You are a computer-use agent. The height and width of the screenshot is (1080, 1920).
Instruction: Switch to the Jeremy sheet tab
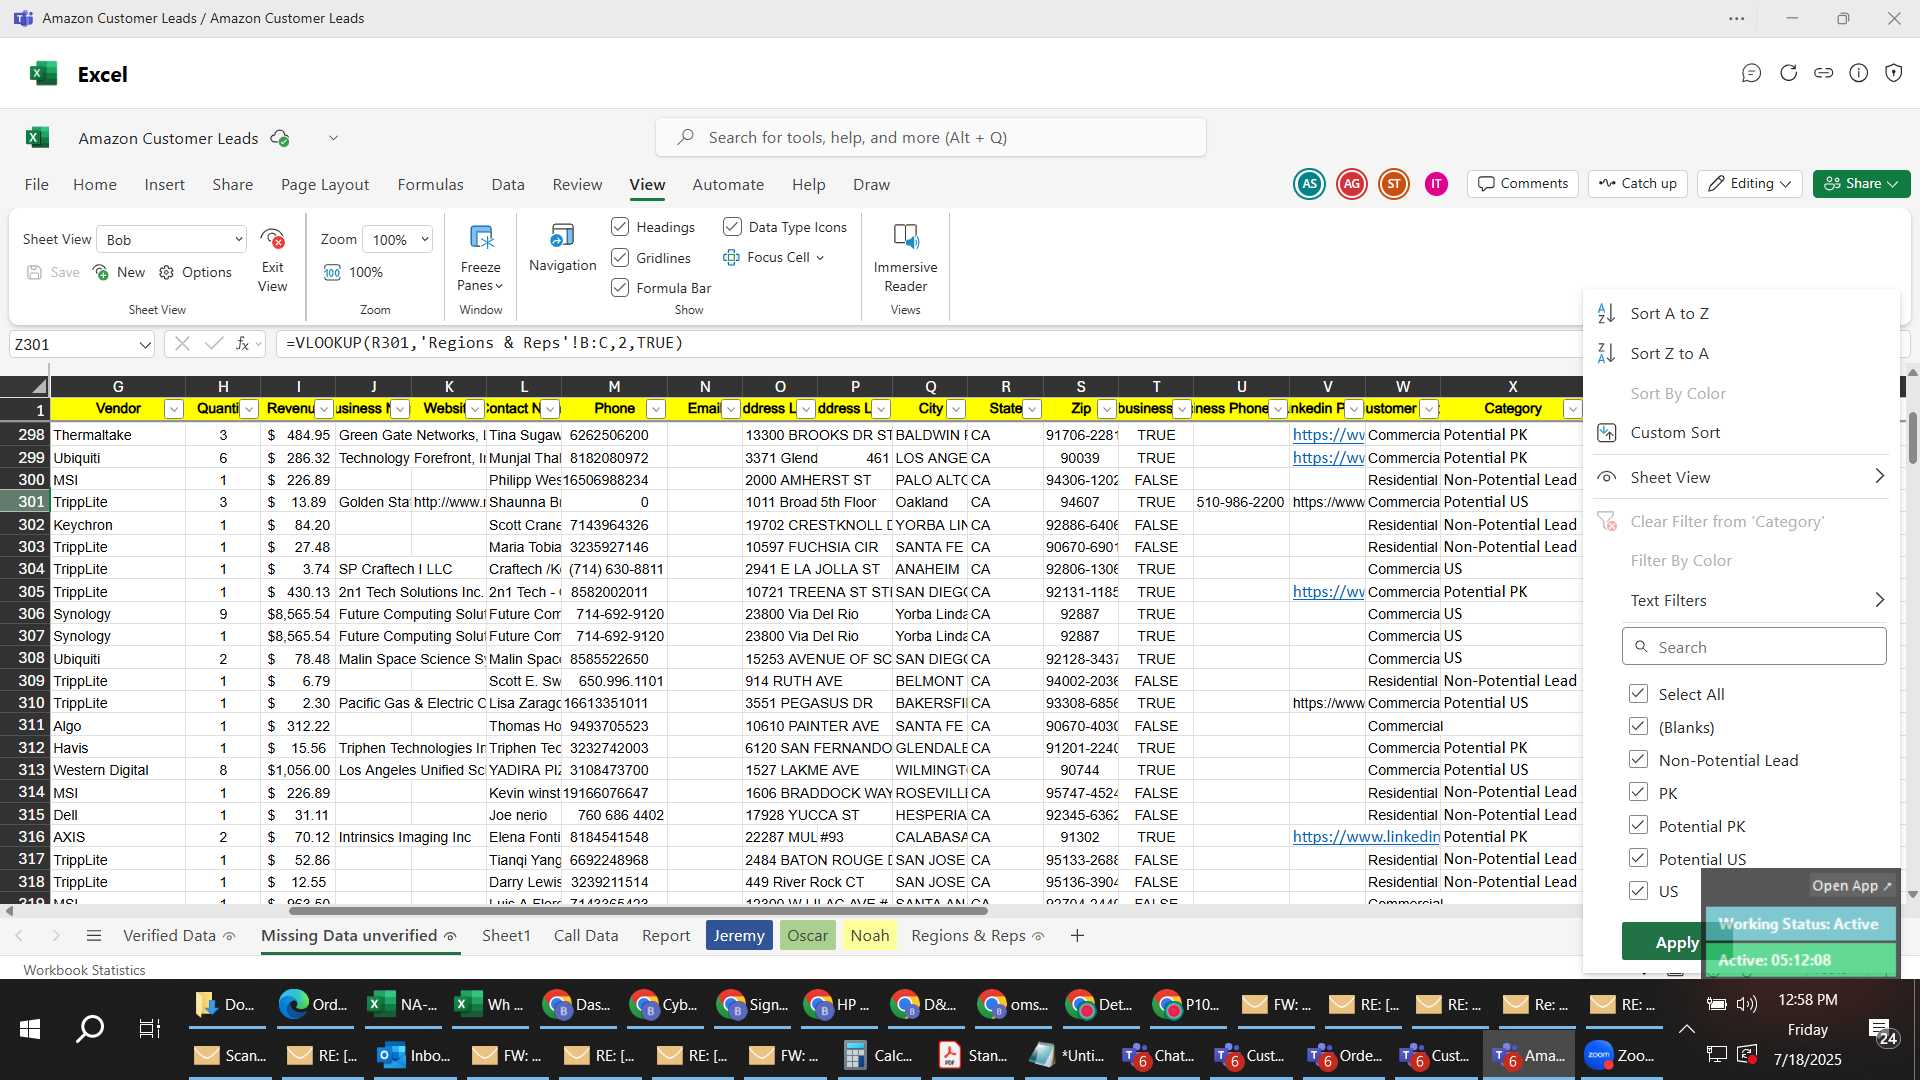pos(739,935)
